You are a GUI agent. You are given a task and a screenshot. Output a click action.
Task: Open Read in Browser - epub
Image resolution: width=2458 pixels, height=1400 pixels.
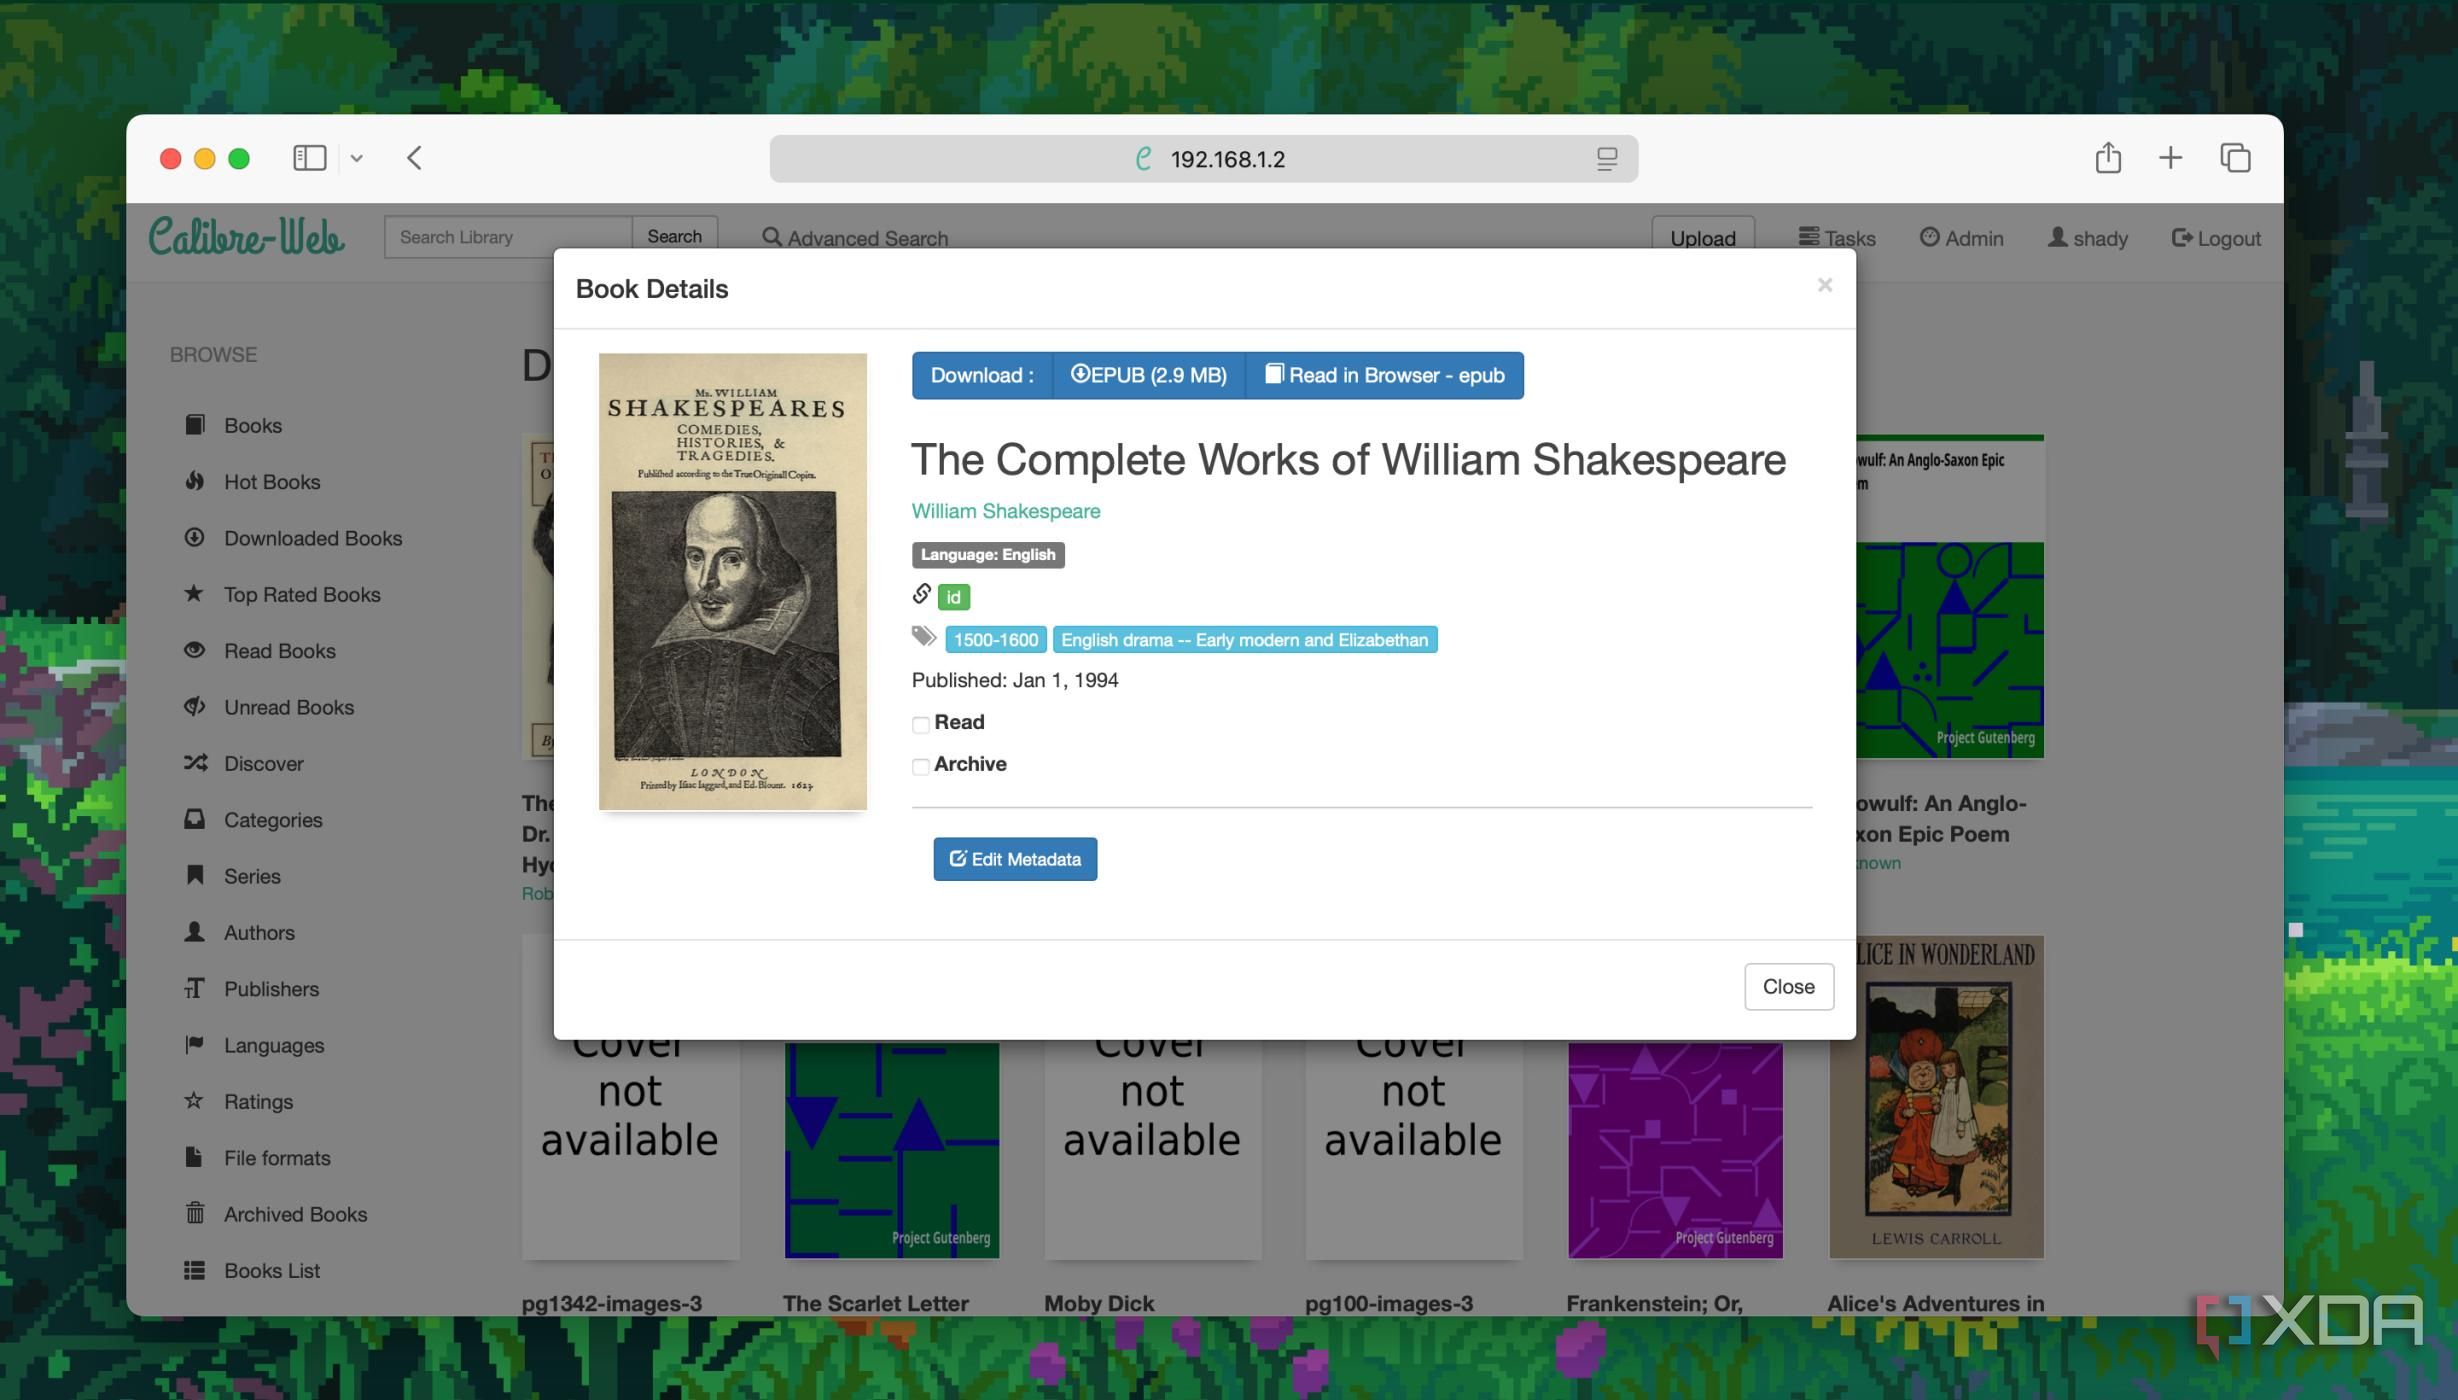[1385, 375]
